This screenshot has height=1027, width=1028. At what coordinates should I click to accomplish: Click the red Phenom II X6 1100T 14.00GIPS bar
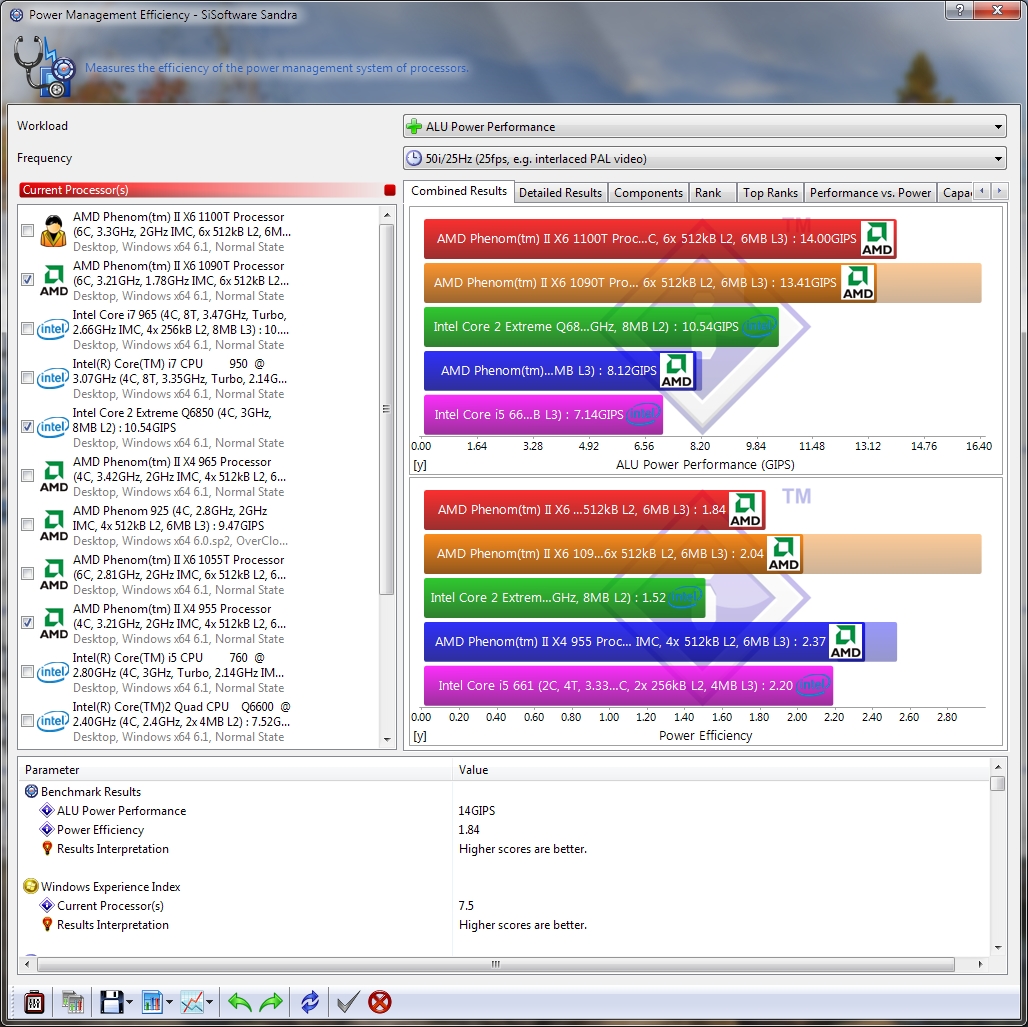point(660,239)
